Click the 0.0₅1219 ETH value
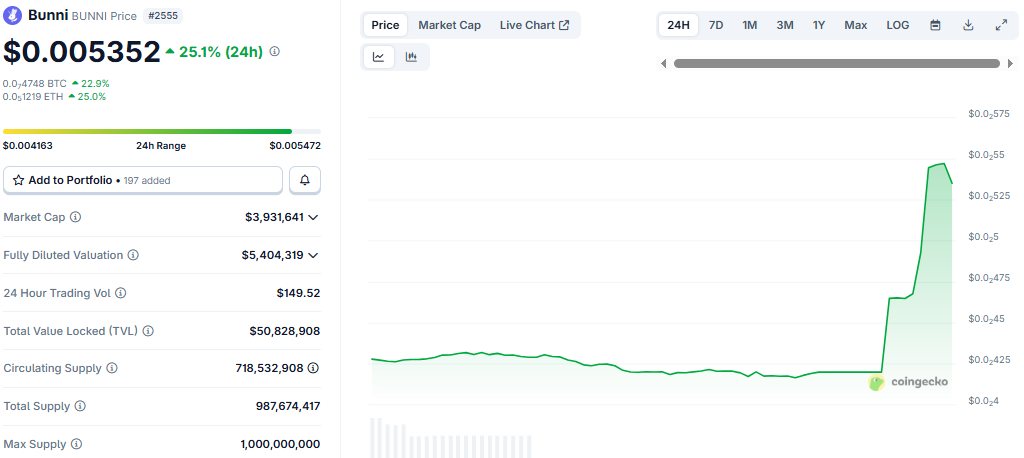This screenshot has width=1024, height=458. point(33,97)
